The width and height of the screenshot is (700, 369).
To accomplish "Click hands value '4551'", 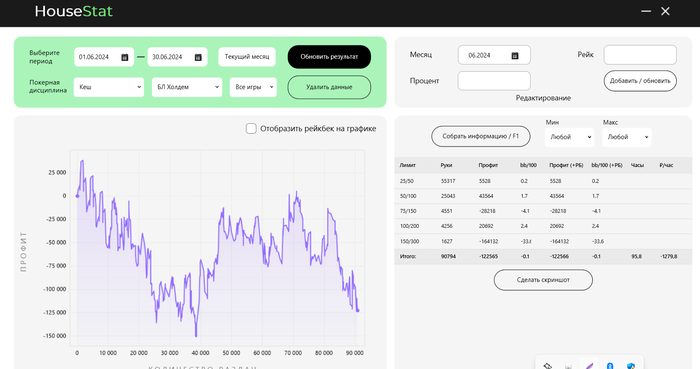I will pyautogui.click(x=446, y=211).
